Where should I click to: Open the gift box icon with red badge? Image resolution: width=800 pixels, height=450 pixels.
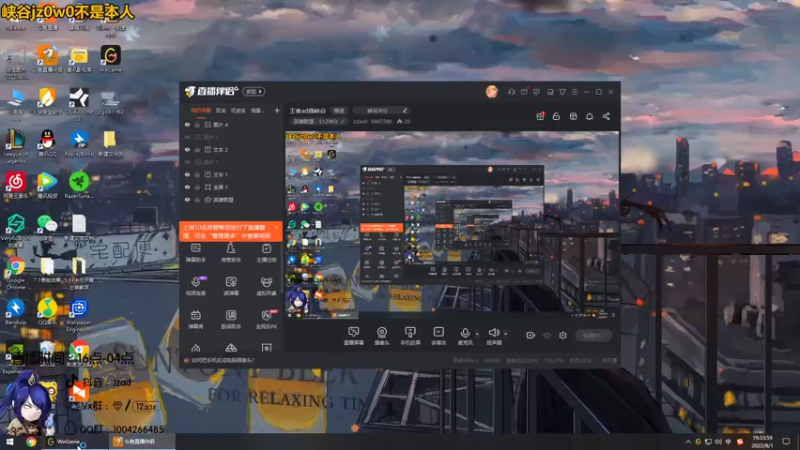[540, 116]
